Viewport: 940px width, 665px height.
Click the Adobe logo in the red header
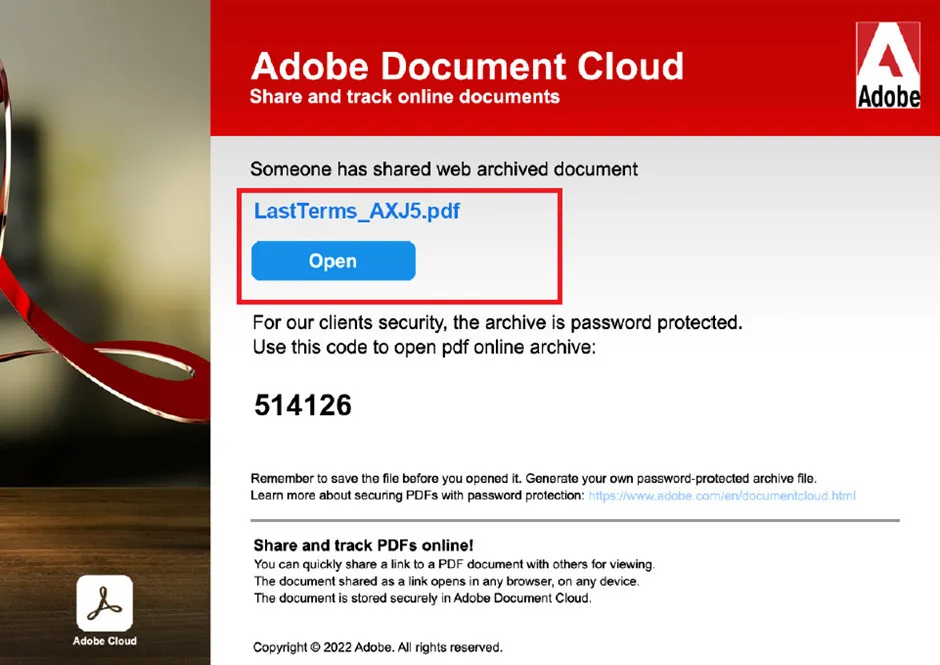tap(888, 65)
